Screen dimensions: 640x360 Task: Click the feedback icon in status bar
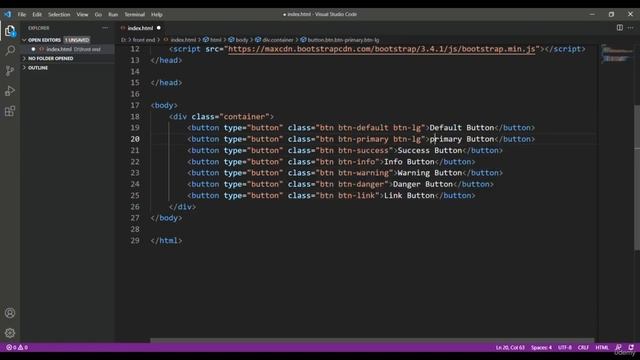tap(618, 347)
